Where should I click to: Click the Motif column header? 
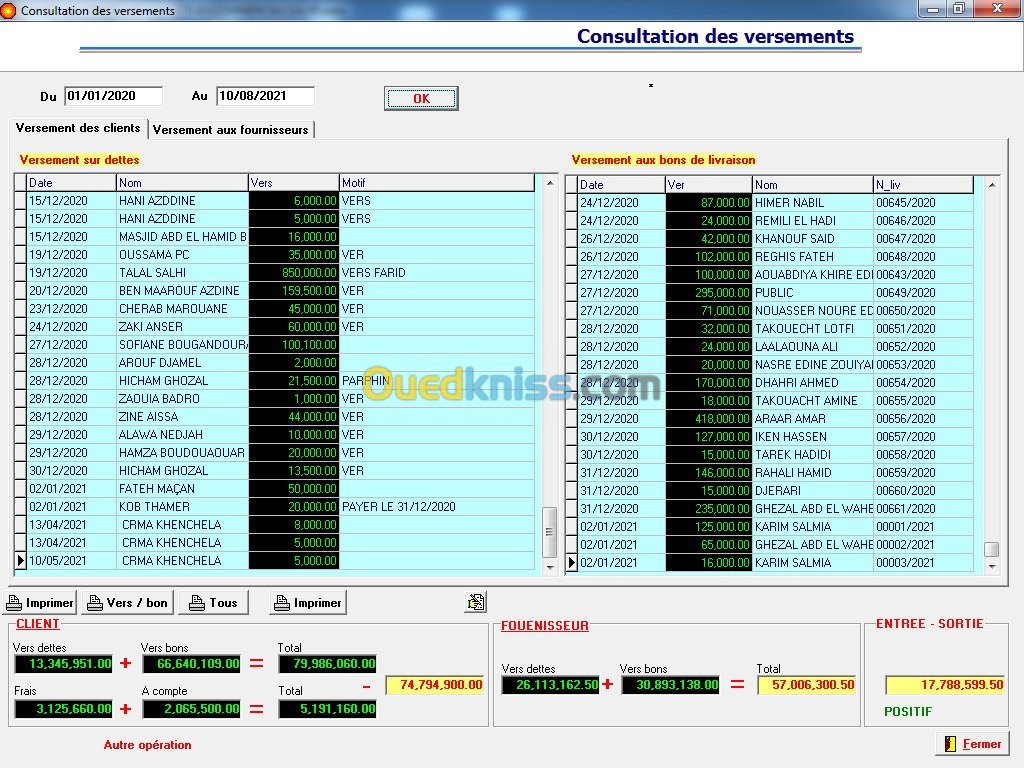click(x=438, y=183)
